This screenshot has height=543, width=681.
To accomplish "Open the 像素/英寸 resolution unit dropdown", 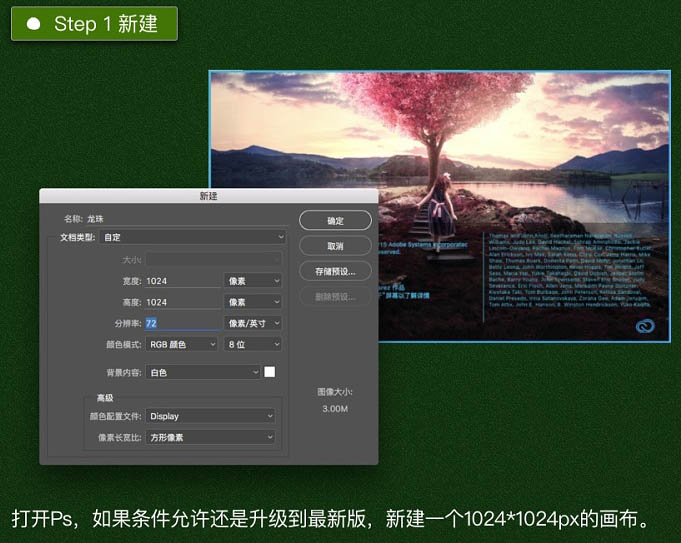I will tap(253, 323).
